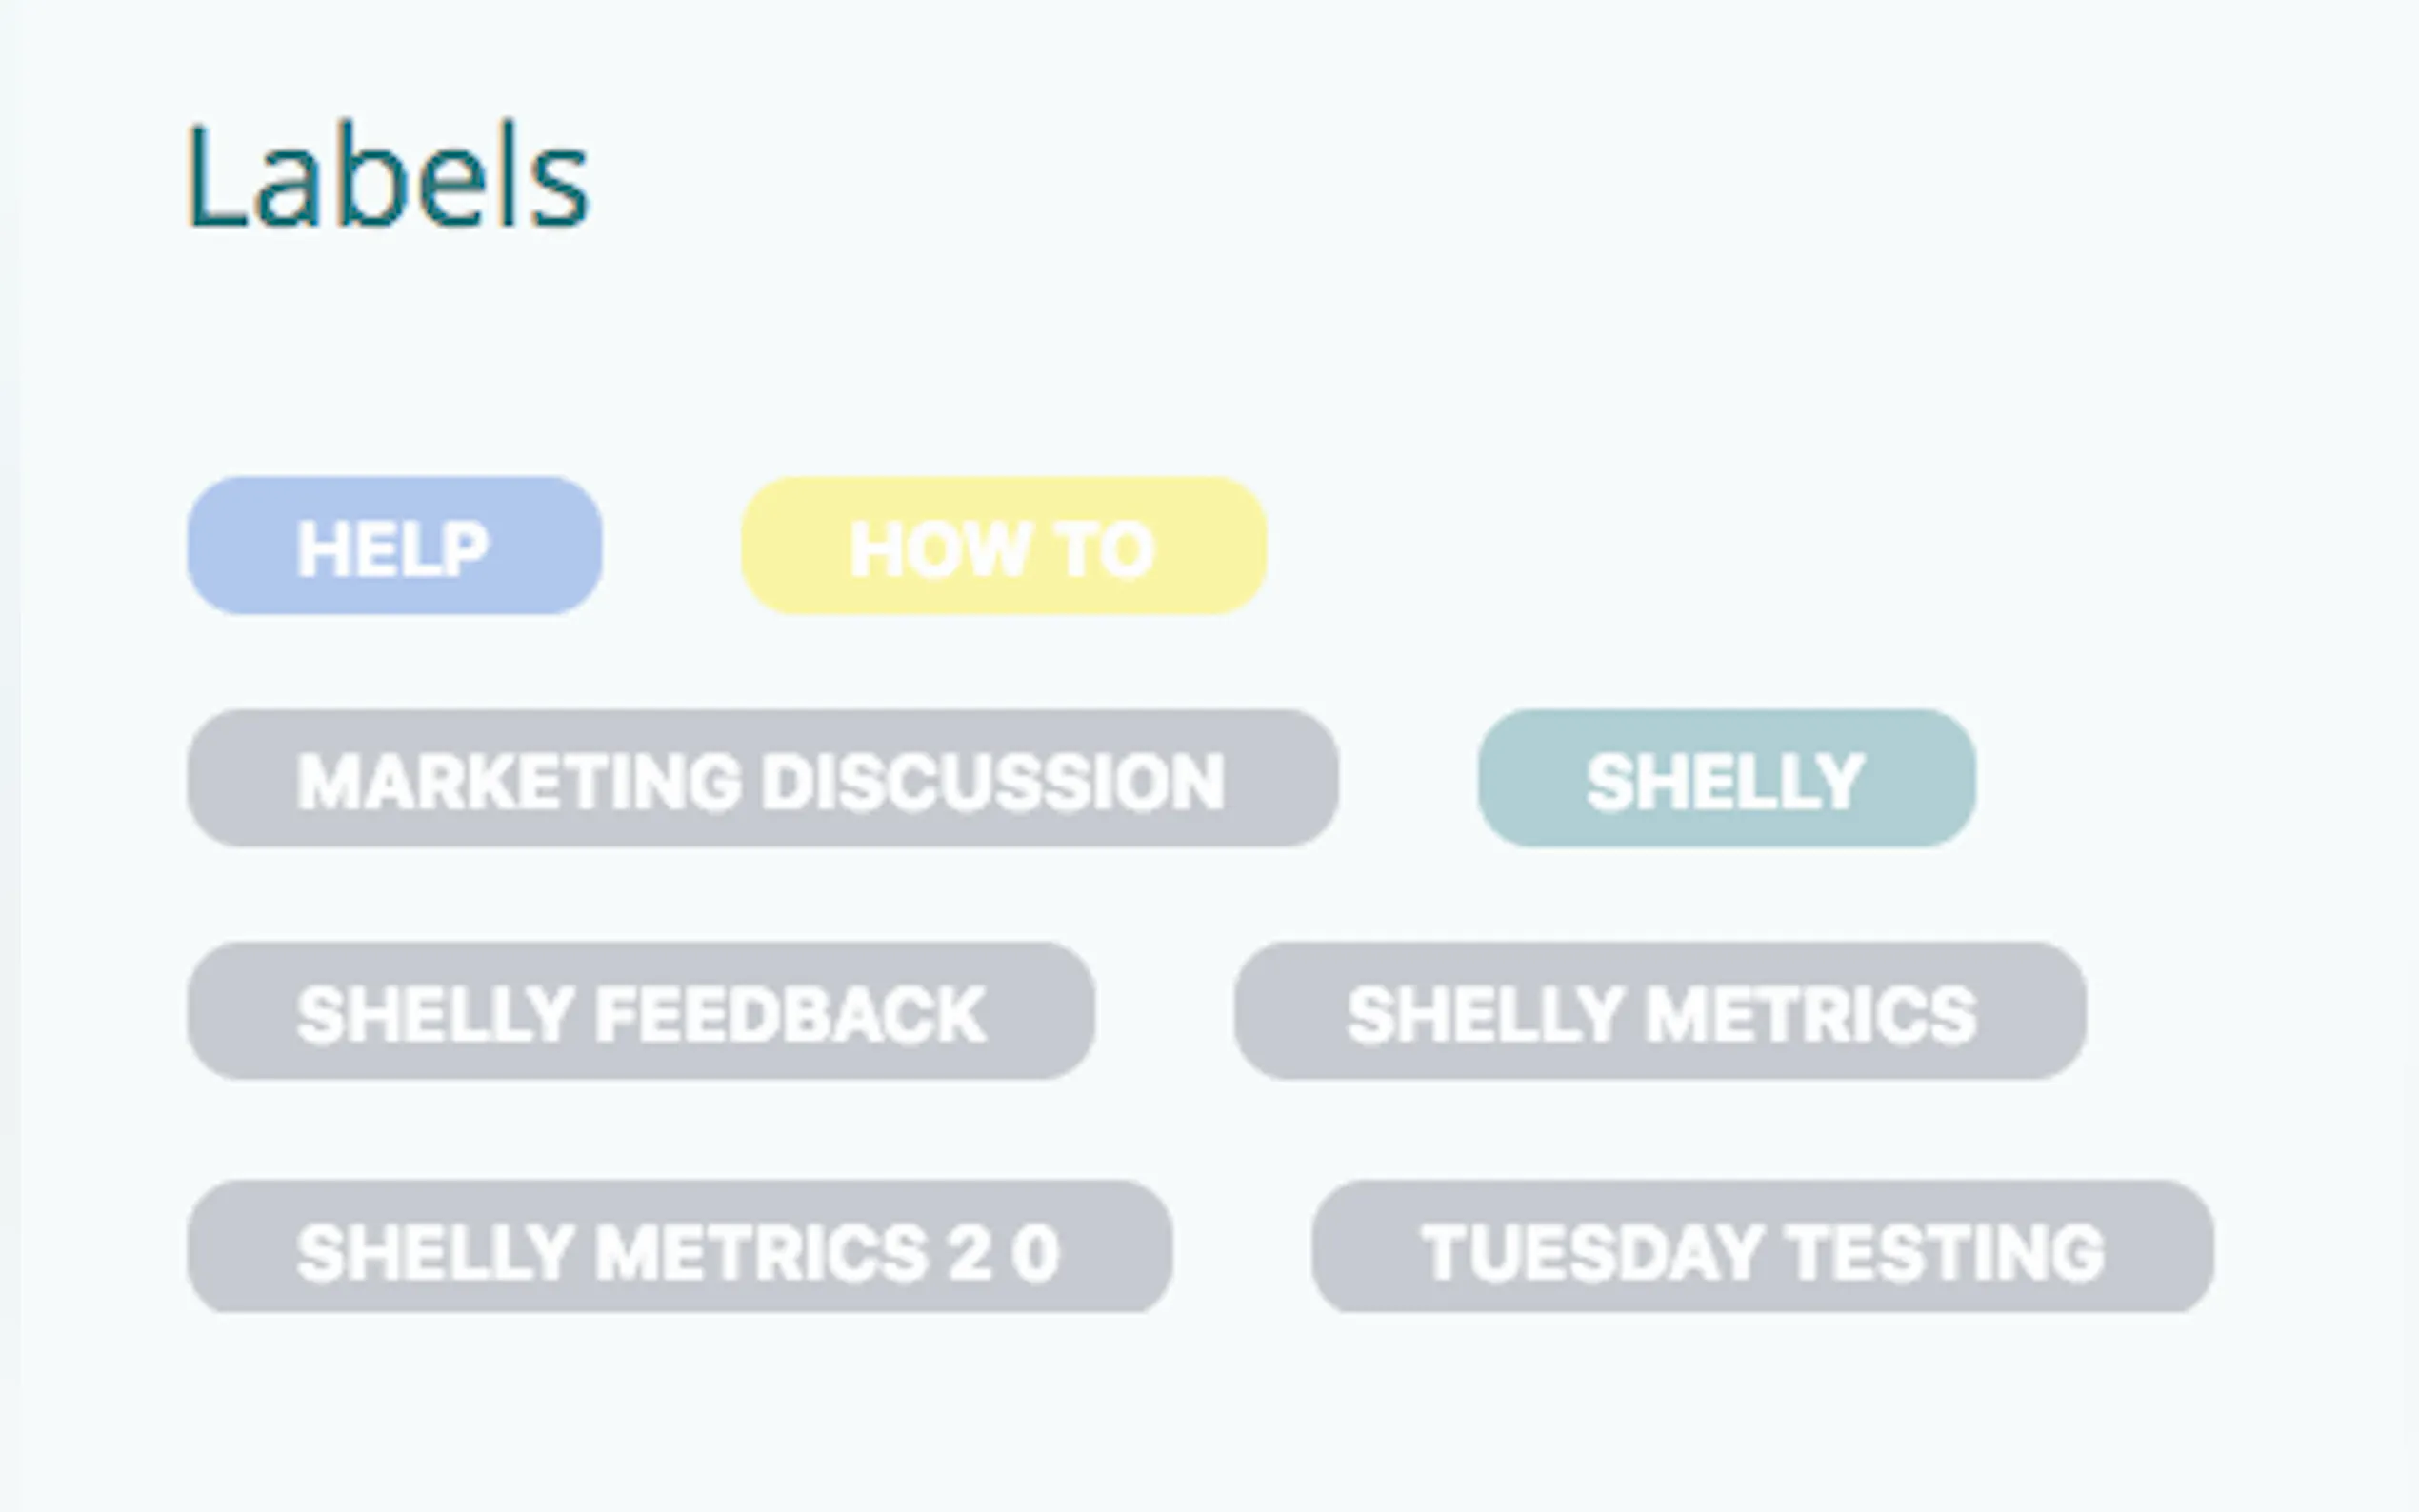This screenshot has height=1512, width=2419.
Task: Filter by the SHELLY FEEDBACK tag
Action: pos(641,1011)
